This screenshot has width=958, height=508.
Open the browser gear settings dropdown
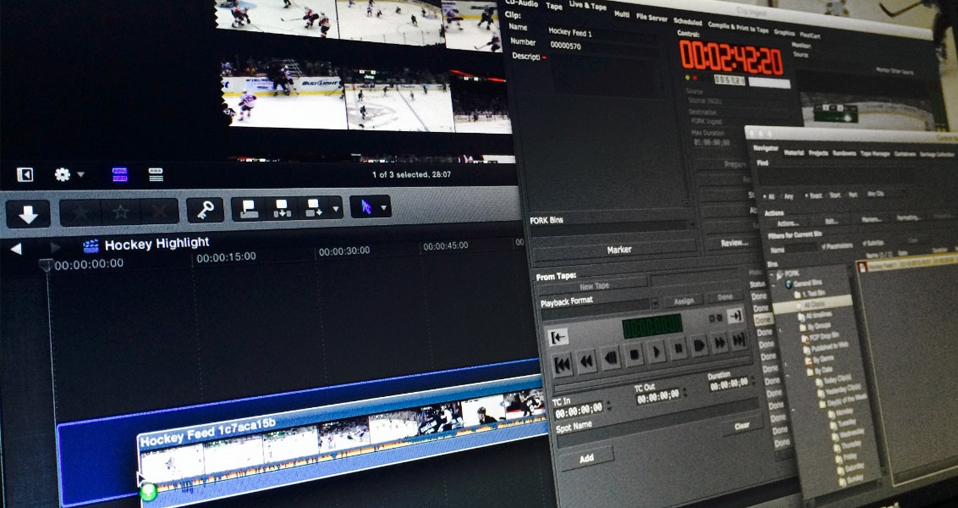68,174
